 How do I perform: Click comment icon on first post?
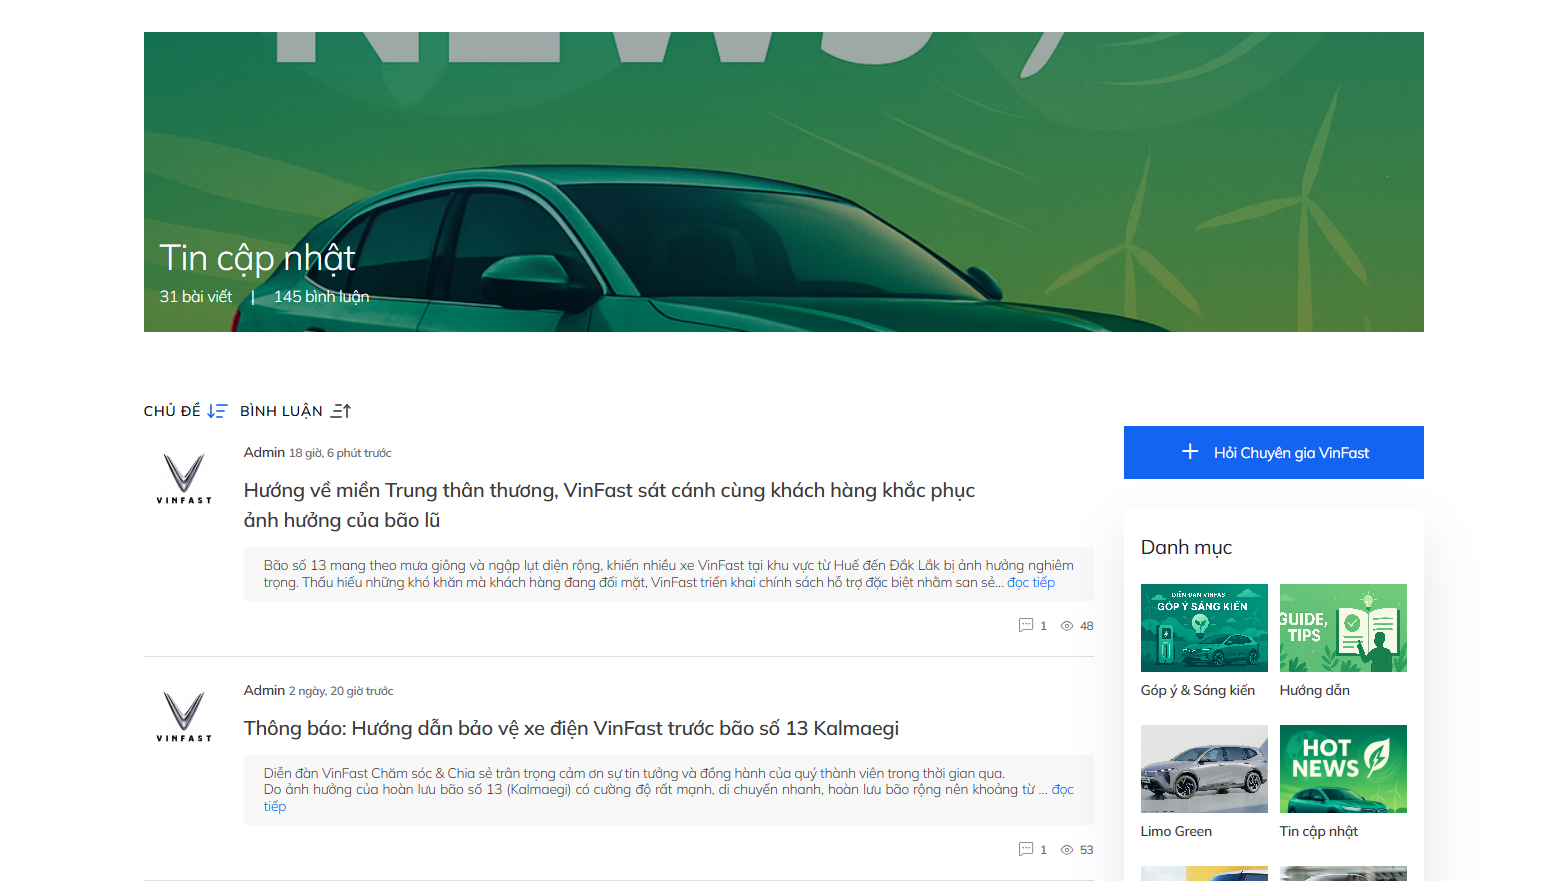point(1025,625)
